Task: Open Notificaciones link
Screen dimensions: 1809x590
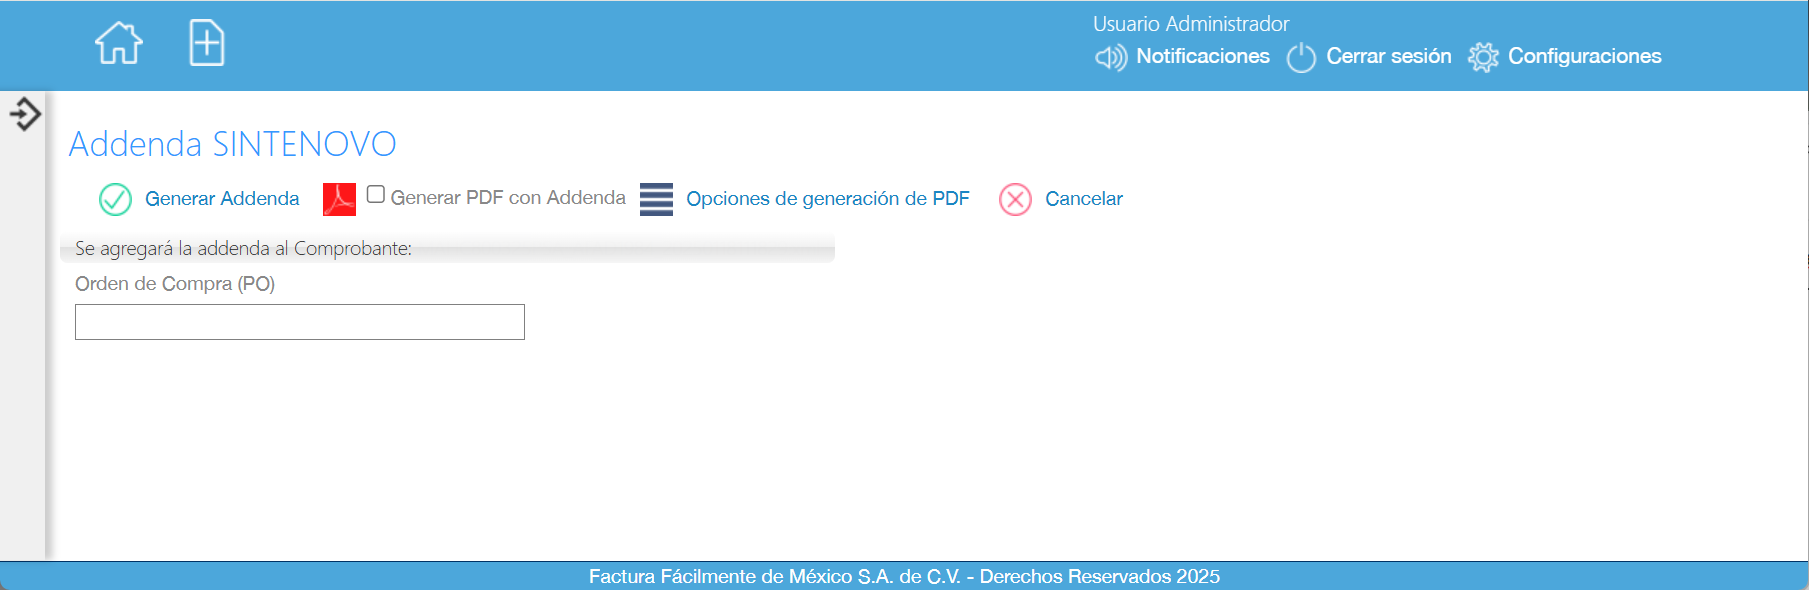Action: pos(1203,56)
